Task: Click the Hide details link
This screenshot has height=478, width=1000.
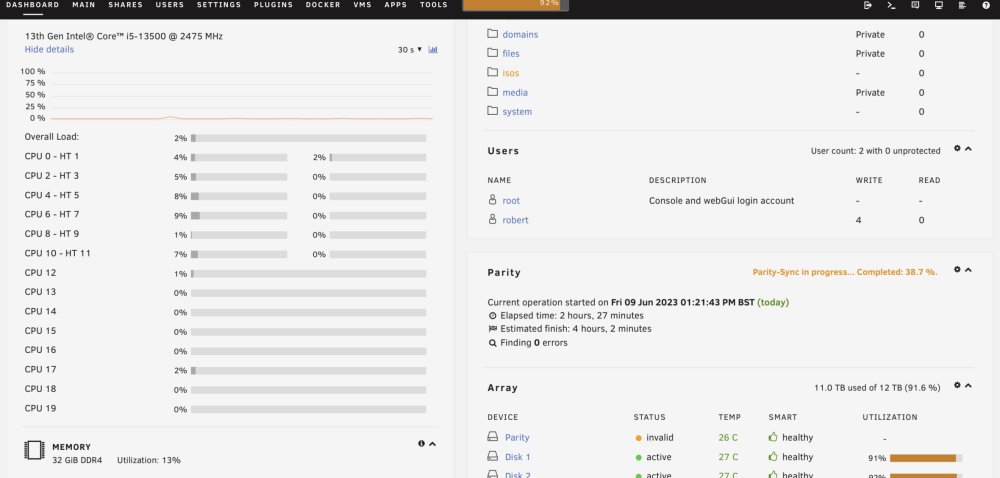Action: click(x=49, y=49)
